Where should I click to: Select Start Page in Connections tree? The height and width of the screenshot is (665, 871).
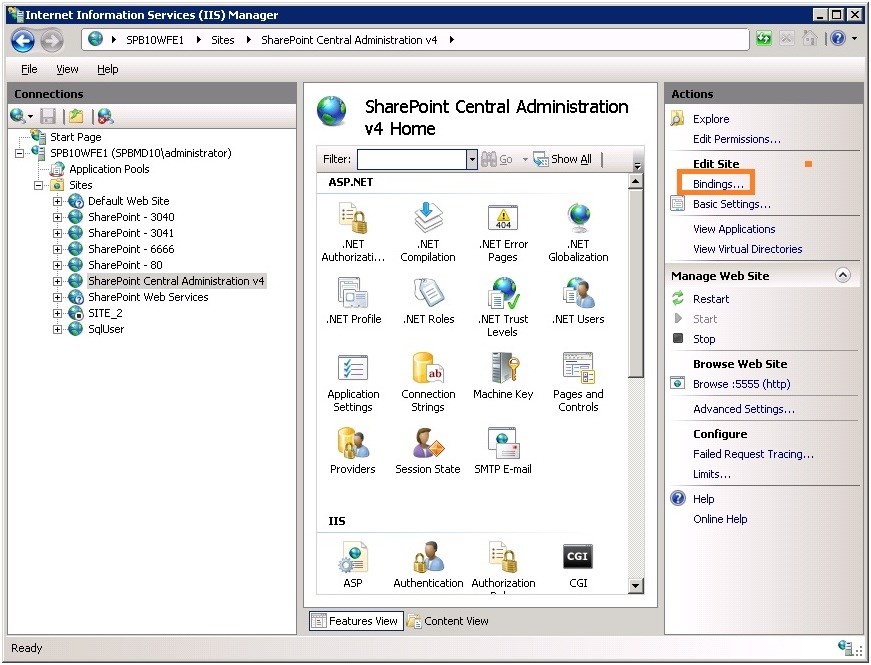76,137
